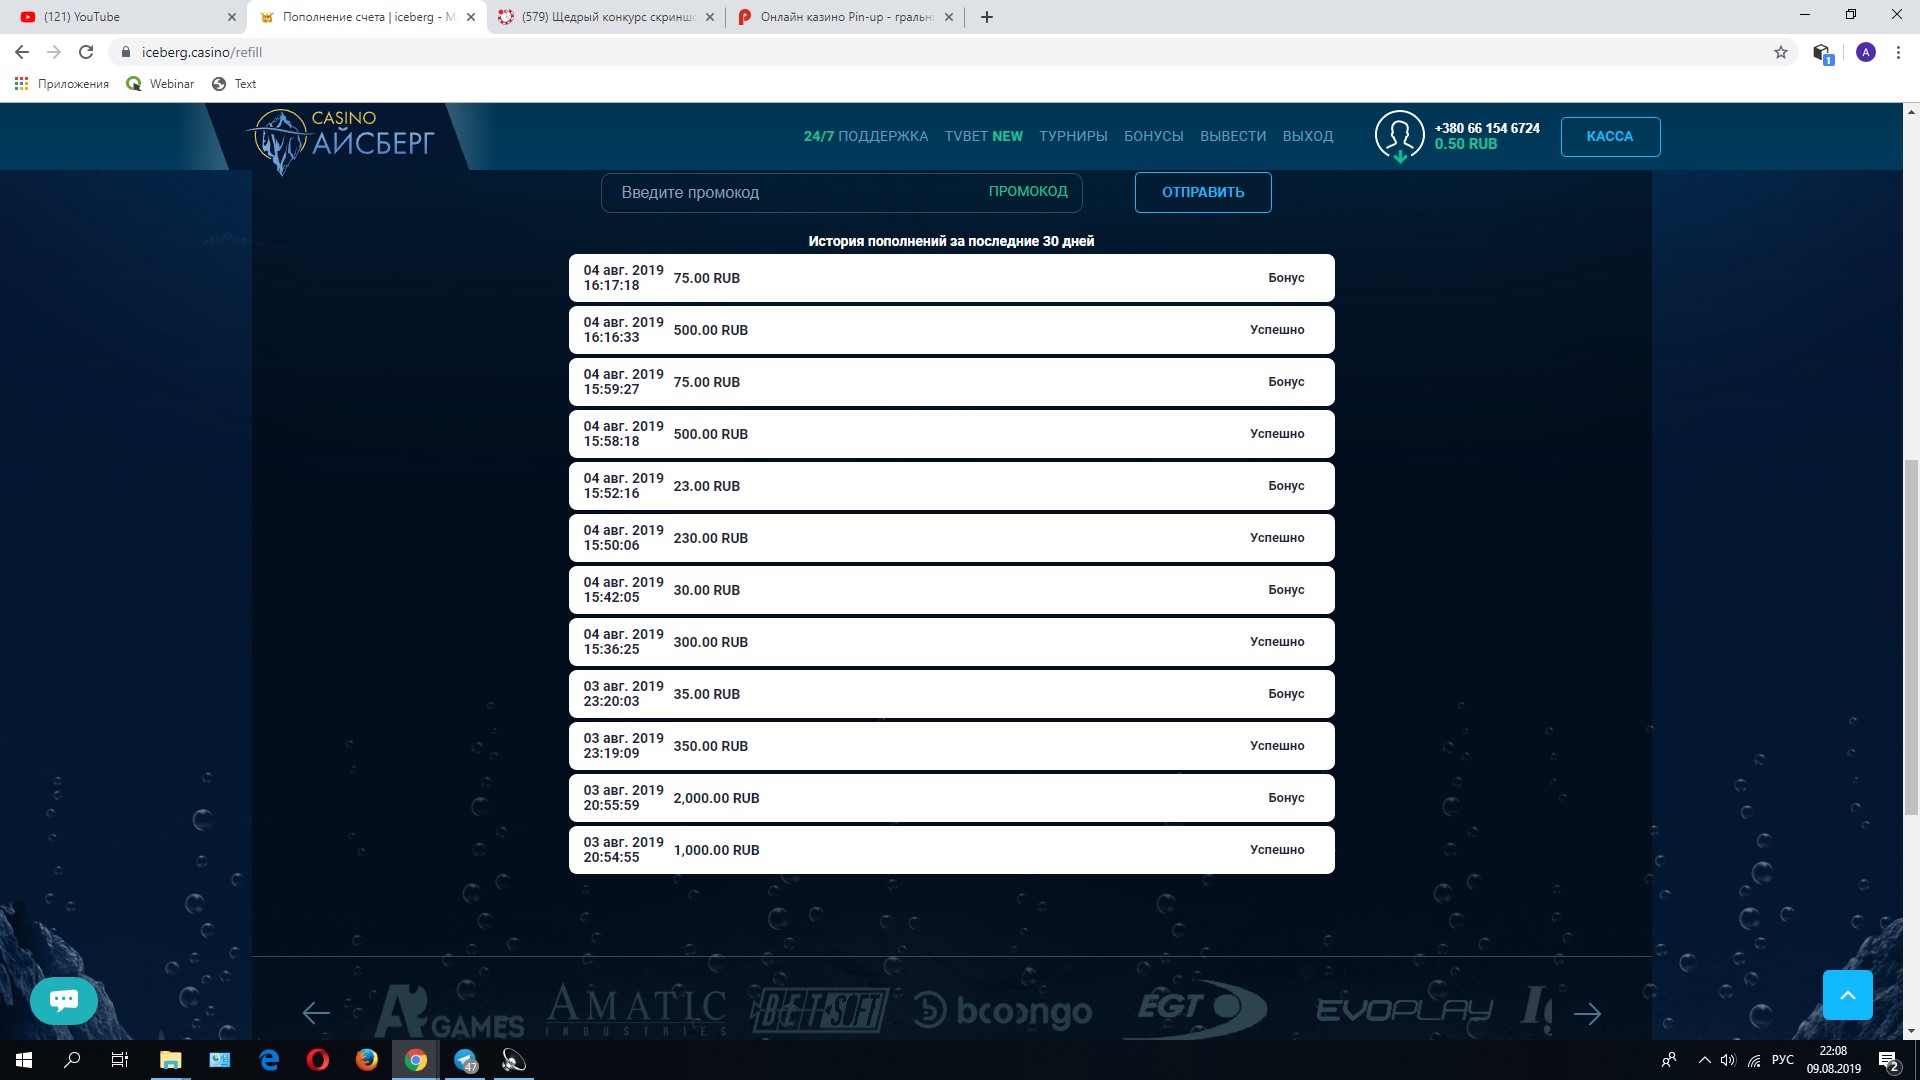This screenshot has height=1080, width=1920.
Task: Reload the page
Action: pyautogui.click(x=86, y=52)
